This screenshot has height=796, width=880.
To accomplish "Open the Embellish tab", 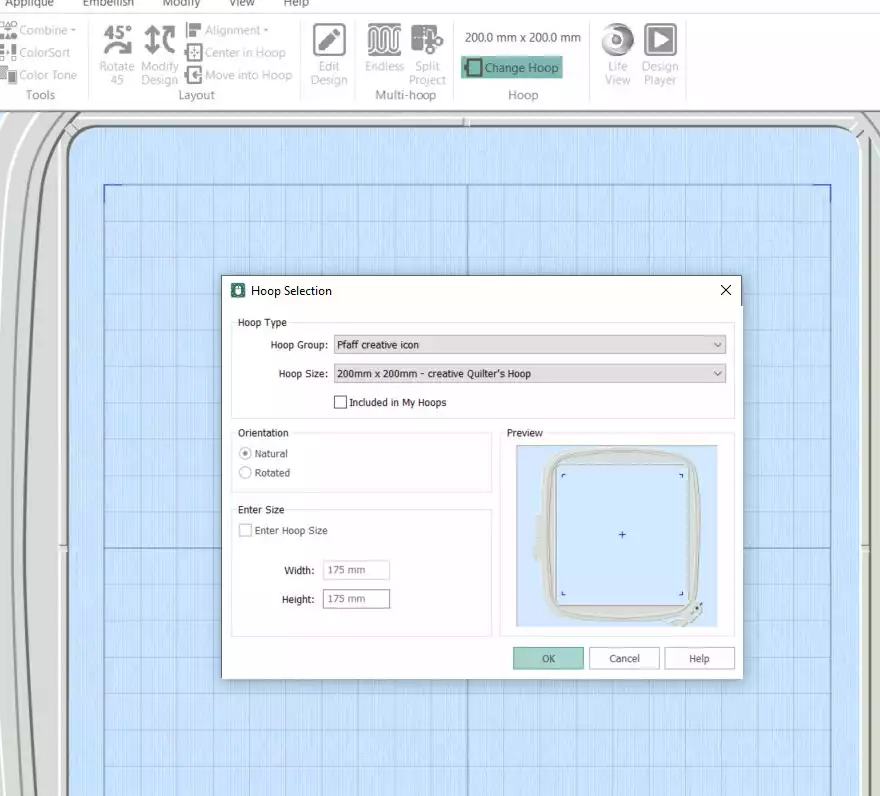I will coord(108,3).
